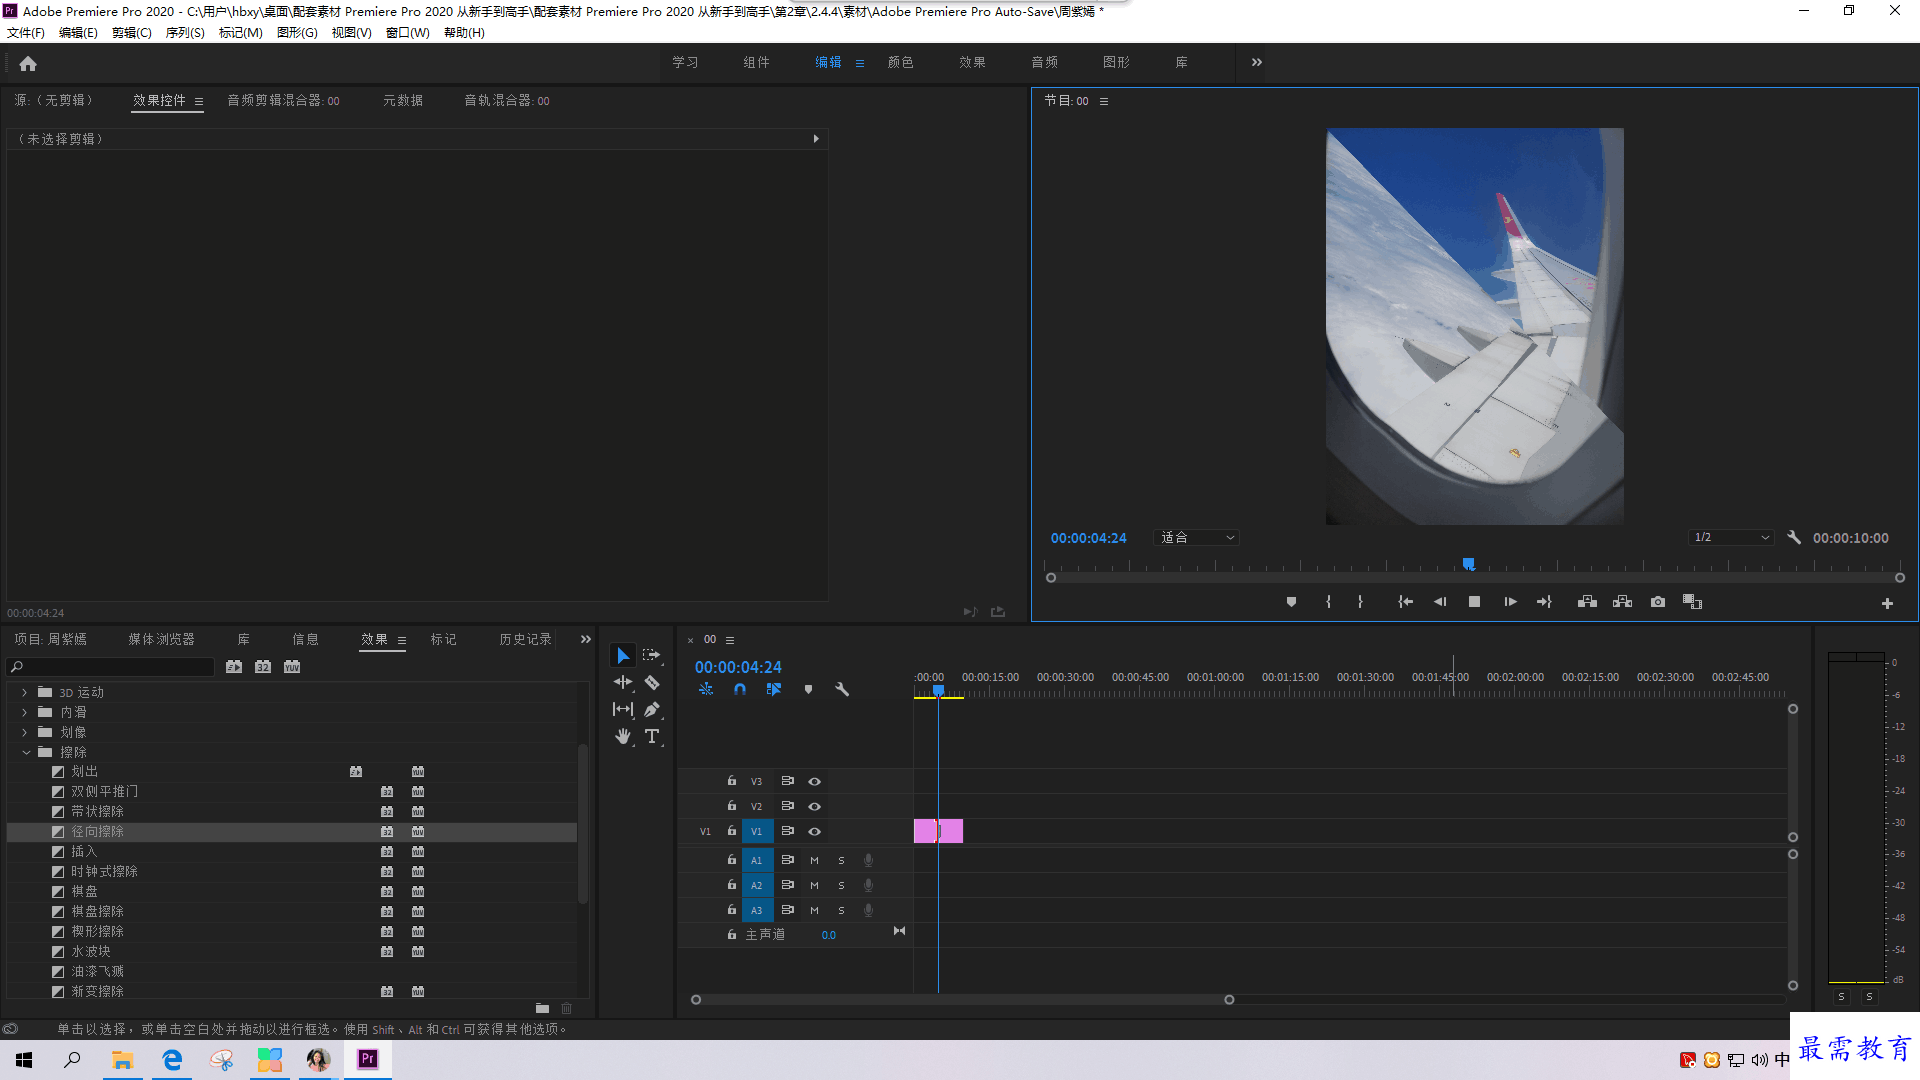Open timeline display settings wrench
Viewport: 1920px width, 1080px height.
[842, 689]
